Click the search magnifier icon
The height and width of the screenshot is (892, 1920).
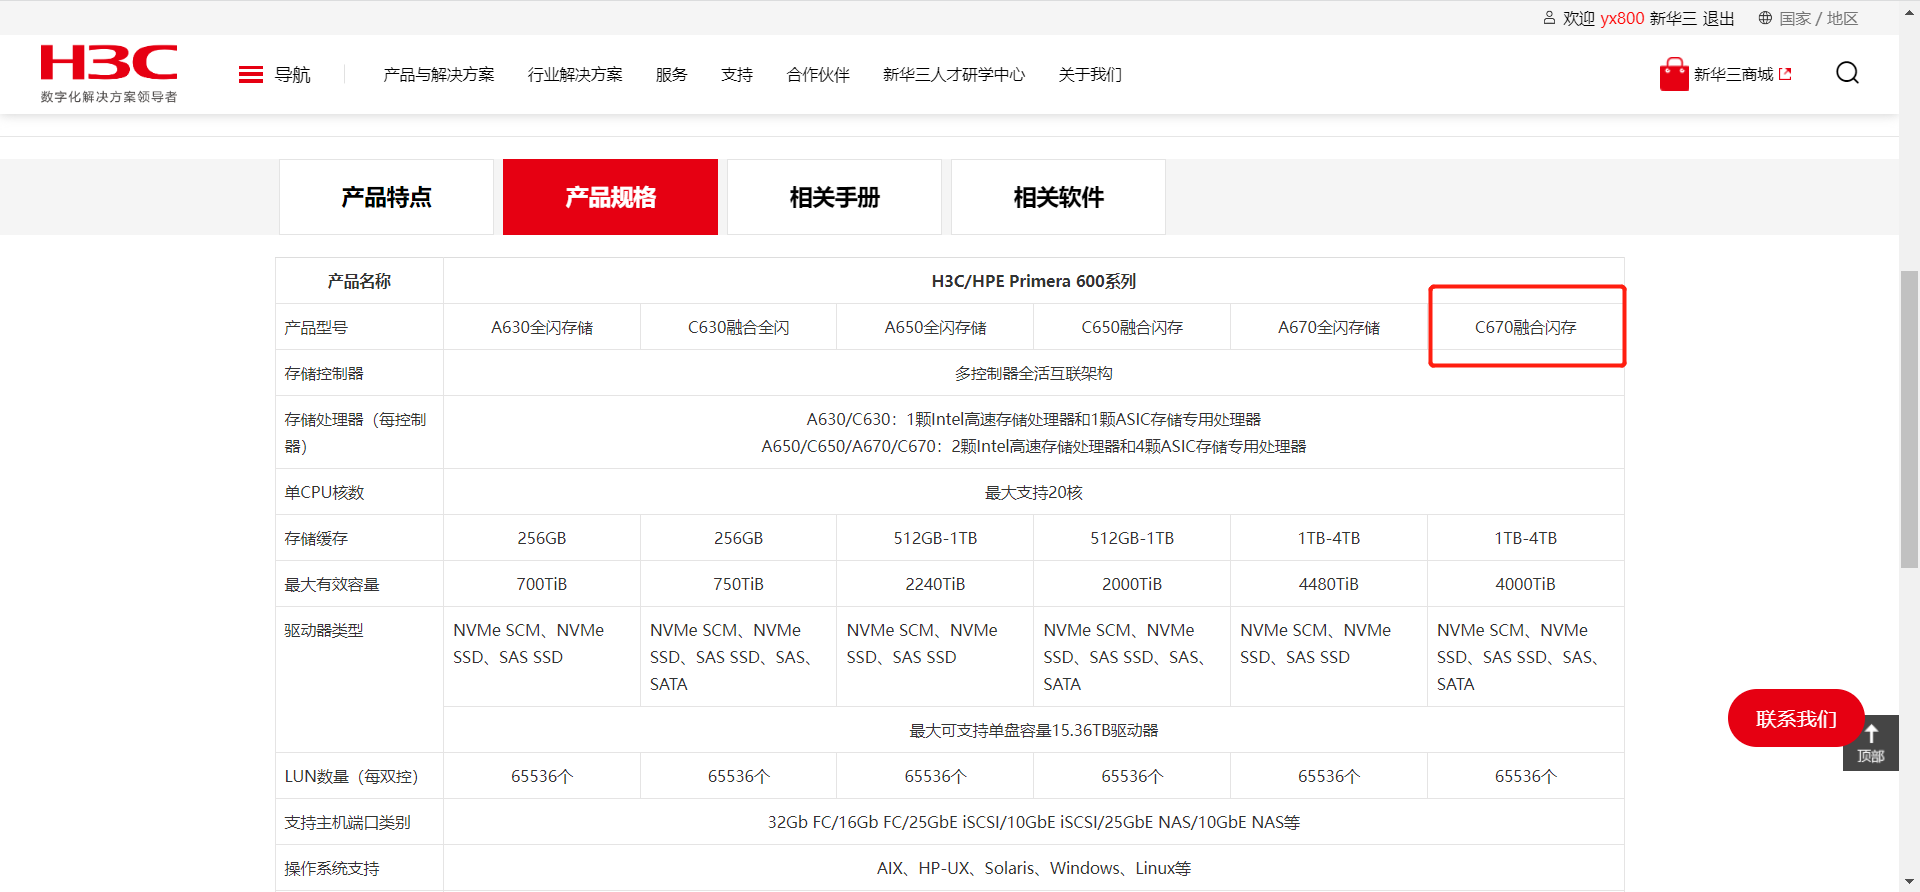(x=1847, y=73)
